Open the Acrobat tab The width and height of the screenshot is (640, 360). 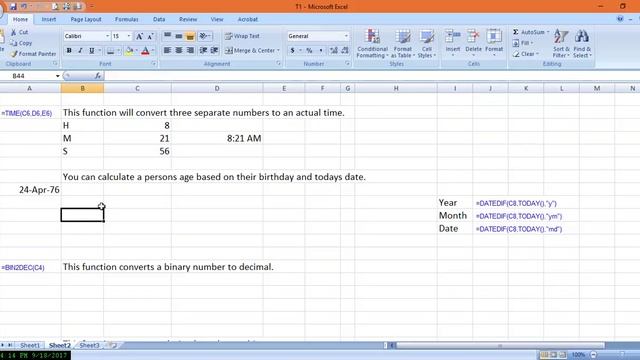pos(247,19)
